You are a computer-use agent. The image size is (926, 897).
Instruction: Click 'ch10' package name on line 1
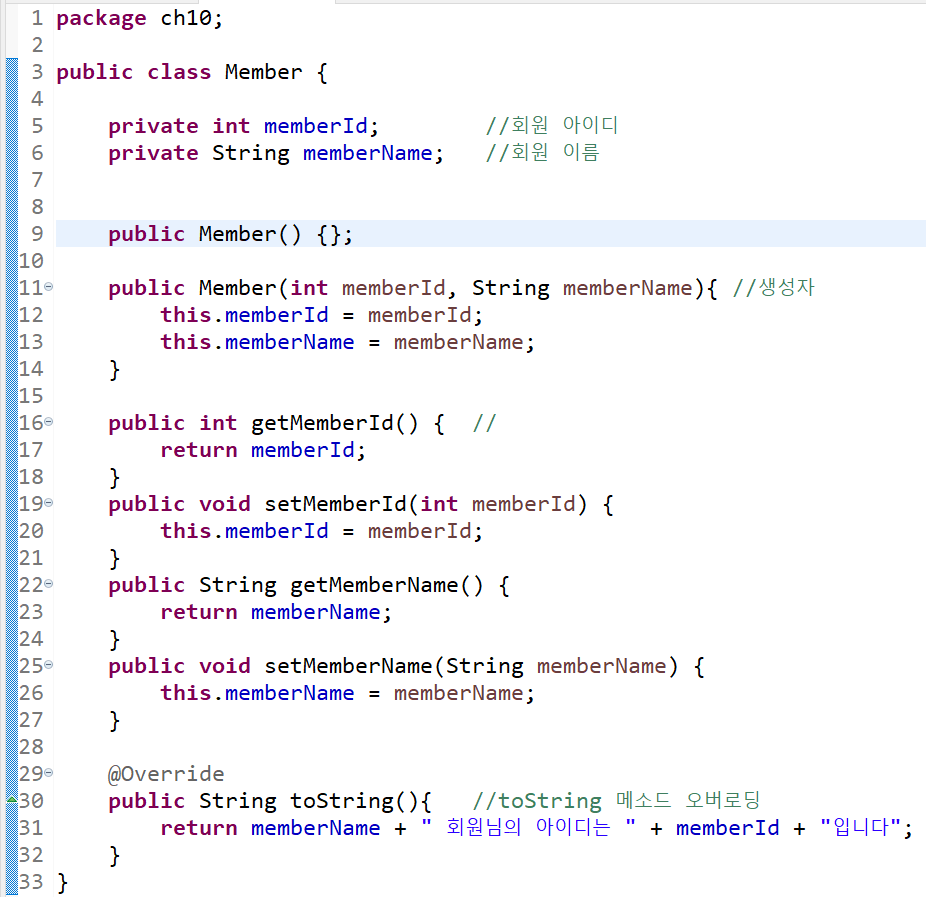pyautogui.click(x=186, y=18)
